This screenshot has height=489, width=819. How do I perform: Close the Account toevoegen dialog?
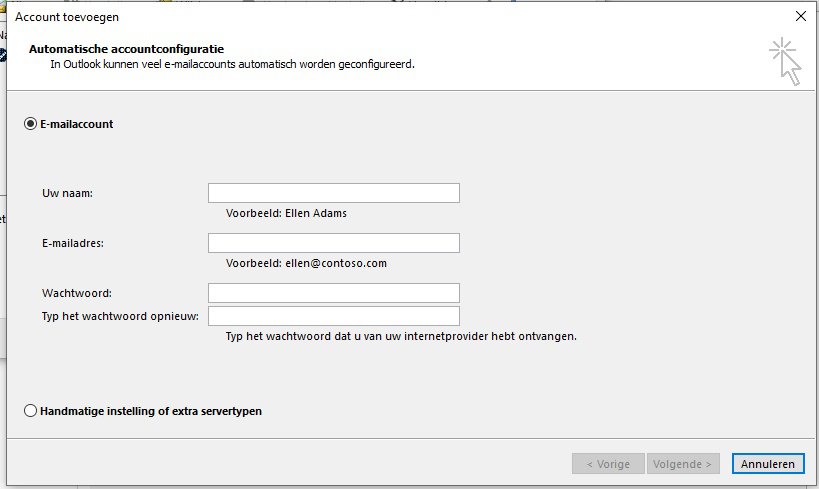pos(800,16)
